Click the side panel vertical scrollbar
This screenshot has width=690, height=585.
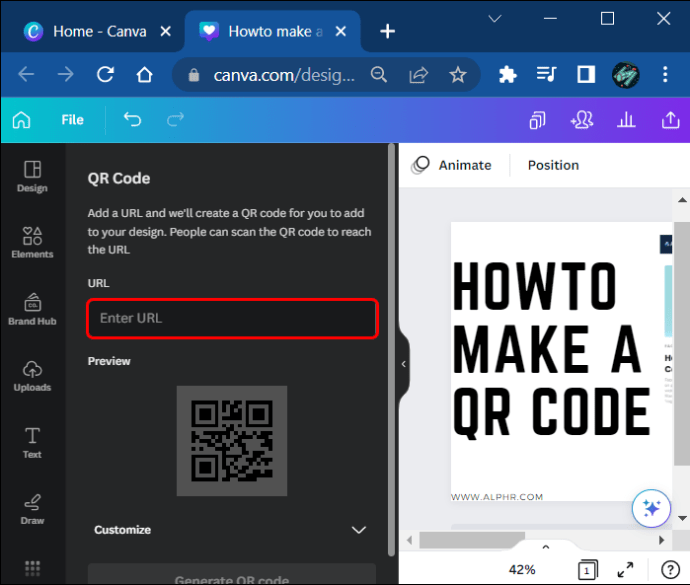pos(391,350)
